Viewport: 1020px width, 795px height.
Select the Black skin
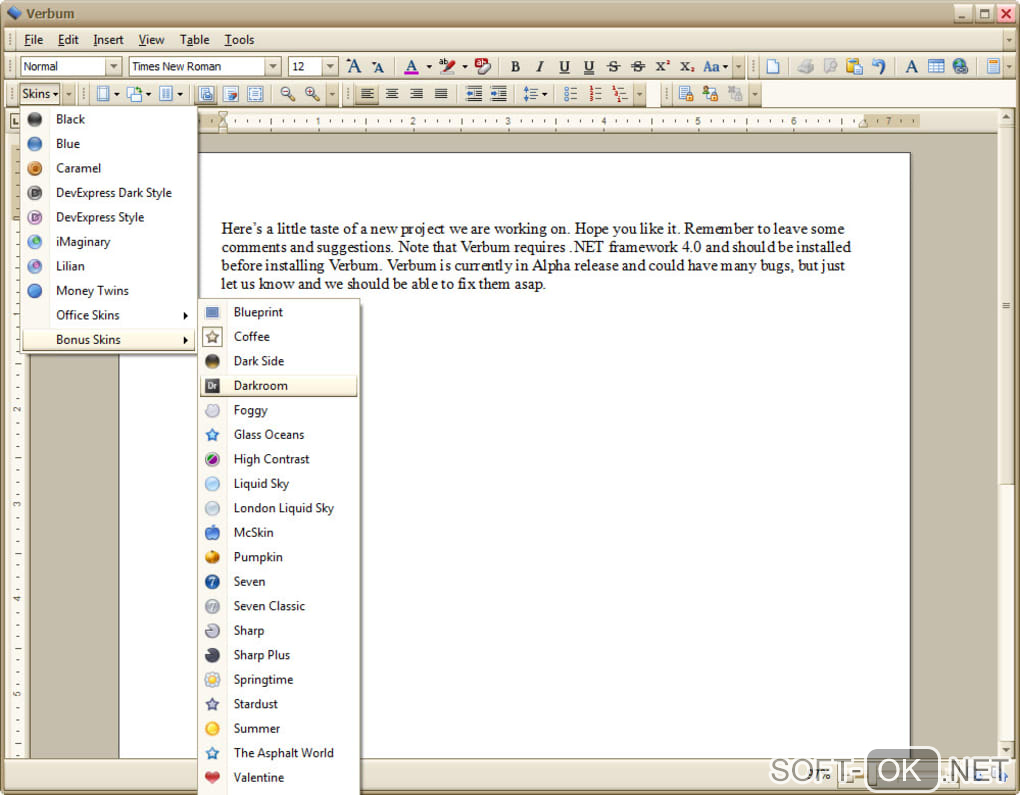click(x=109, y=119)
